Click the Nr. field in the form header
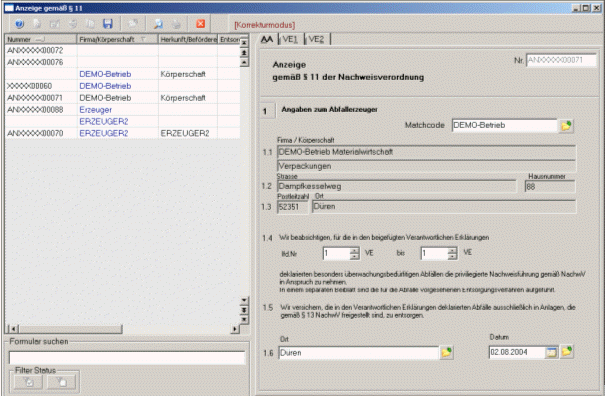This screenshot has width=605, height=396. pyautogui.click(x=561, y=60)
